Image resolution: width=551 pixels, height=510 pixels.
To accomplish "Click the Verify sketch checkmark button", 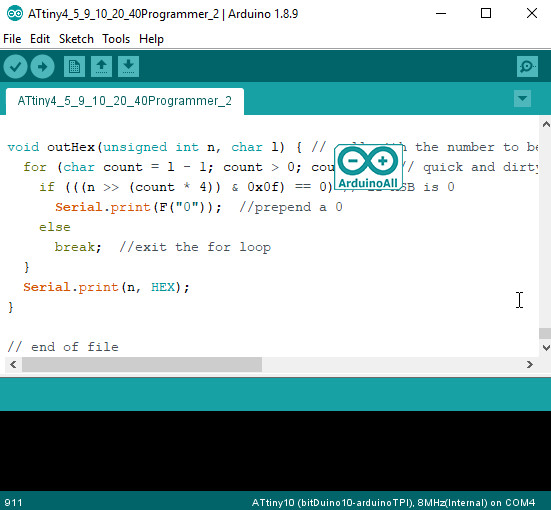I will tap(15, 66).
